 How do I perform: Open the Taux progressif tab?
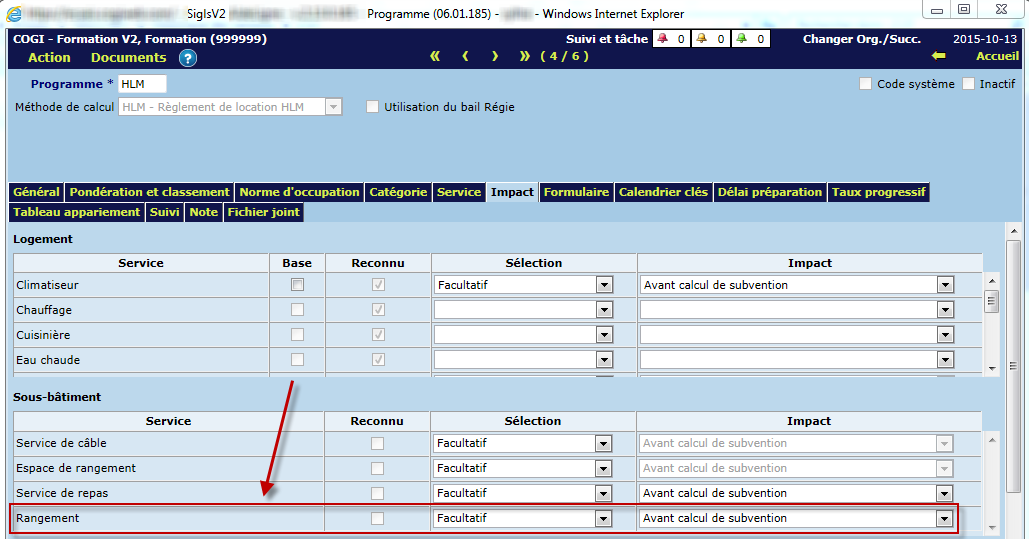(x=878, y=192)
